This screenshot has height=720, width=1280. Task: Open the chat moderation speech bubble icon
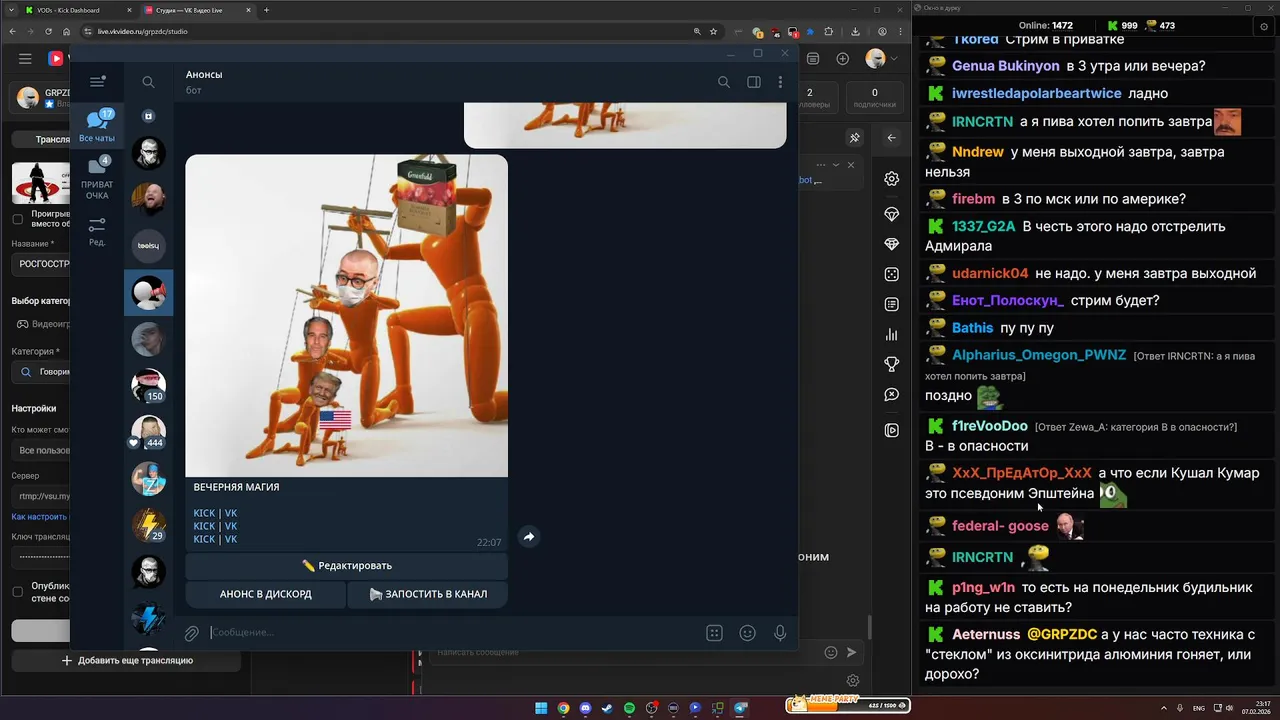pyautogui.click(x=891, y=395)
